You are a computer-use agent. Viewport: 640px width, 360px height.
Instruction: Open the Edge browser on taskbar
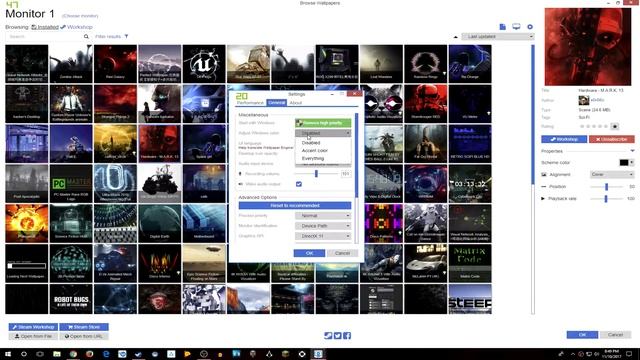click(106, 354)
